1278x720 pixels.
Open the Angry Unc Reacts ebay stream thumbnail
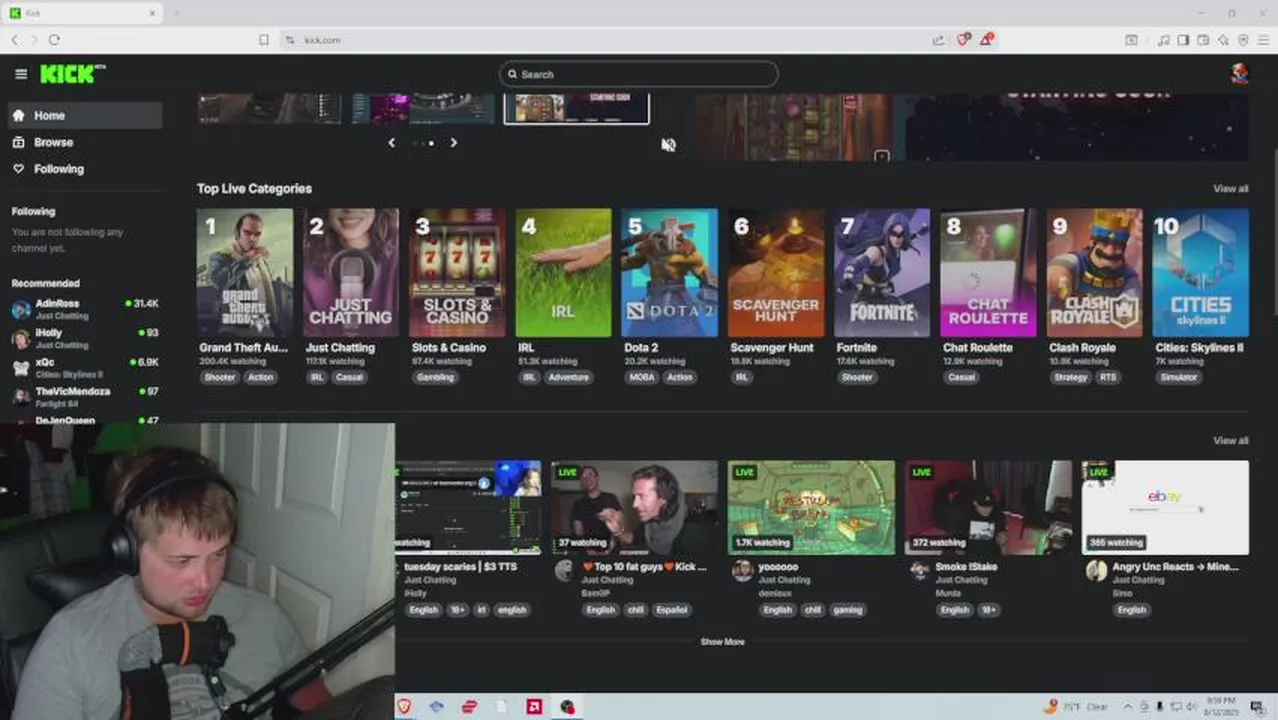coord(1165,507)
